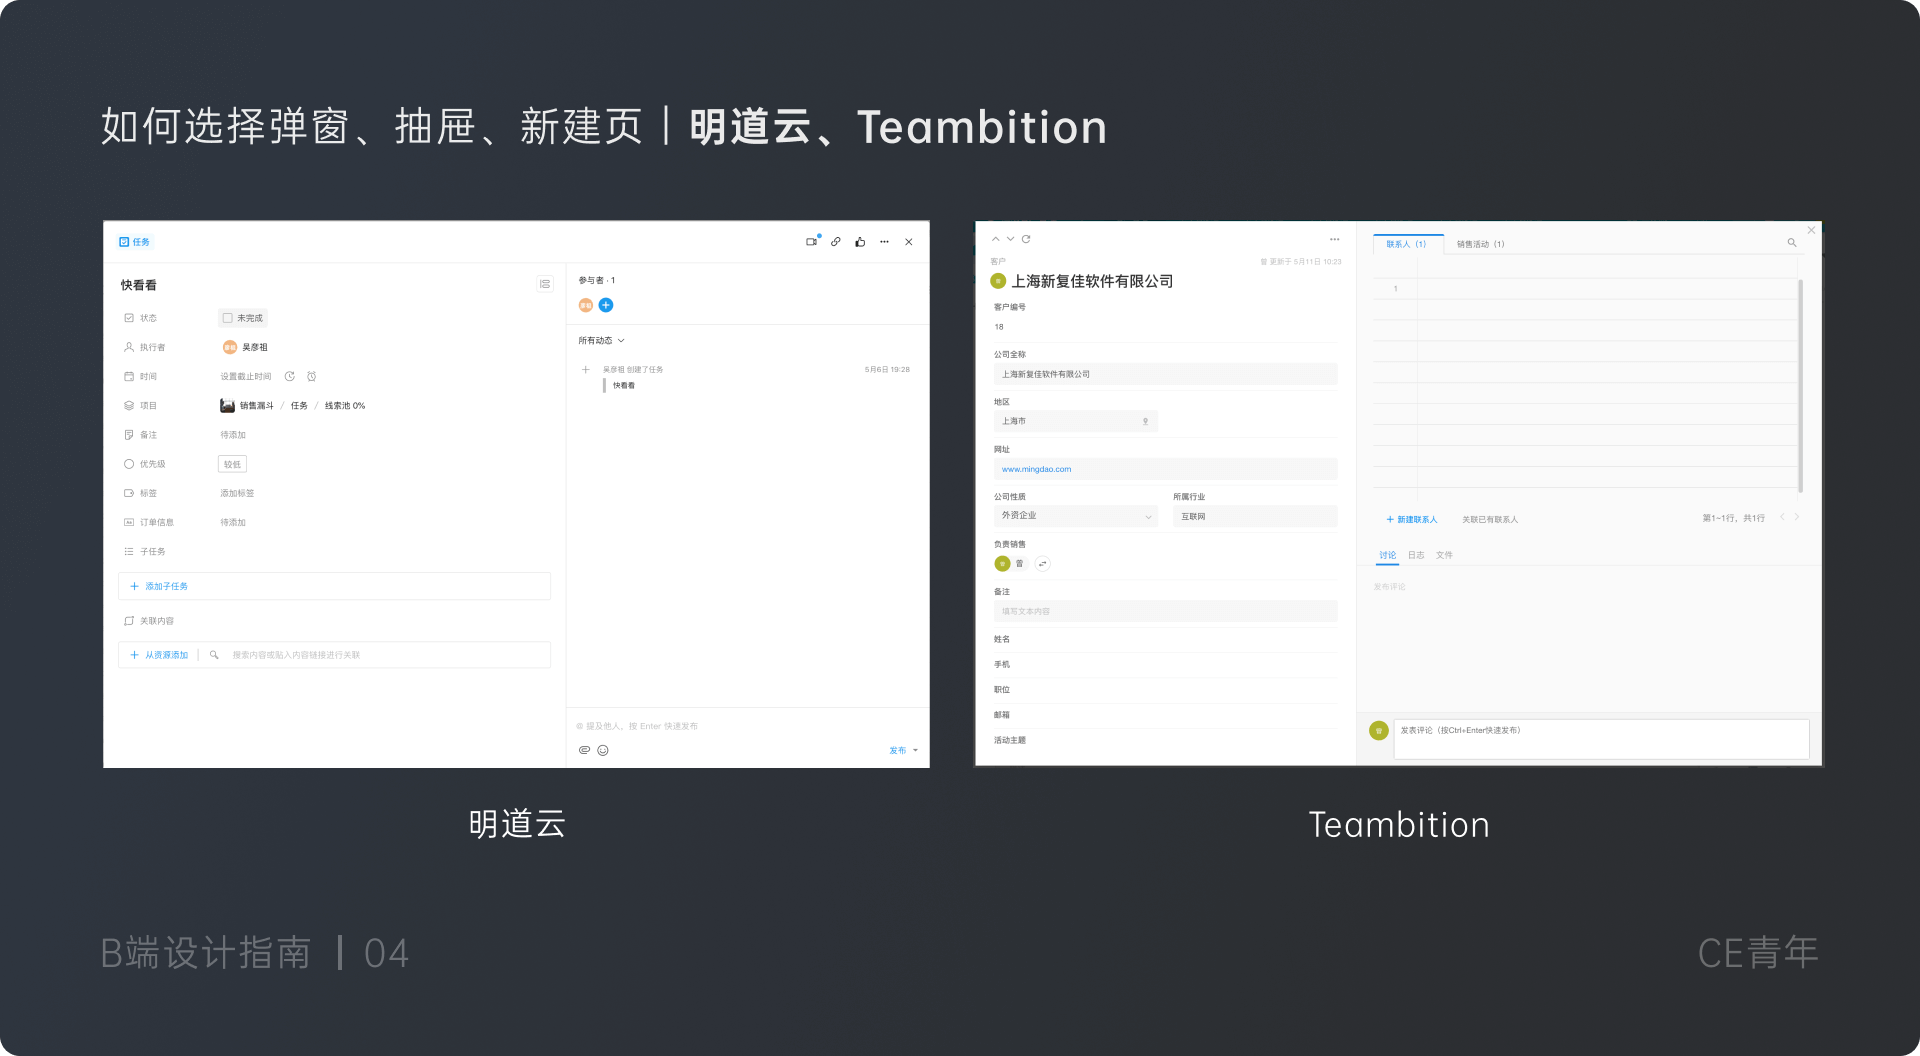Viewport: 1920px width, 1056px height.
Task: Click 发布 to post the comment
Action: [897, 750]
